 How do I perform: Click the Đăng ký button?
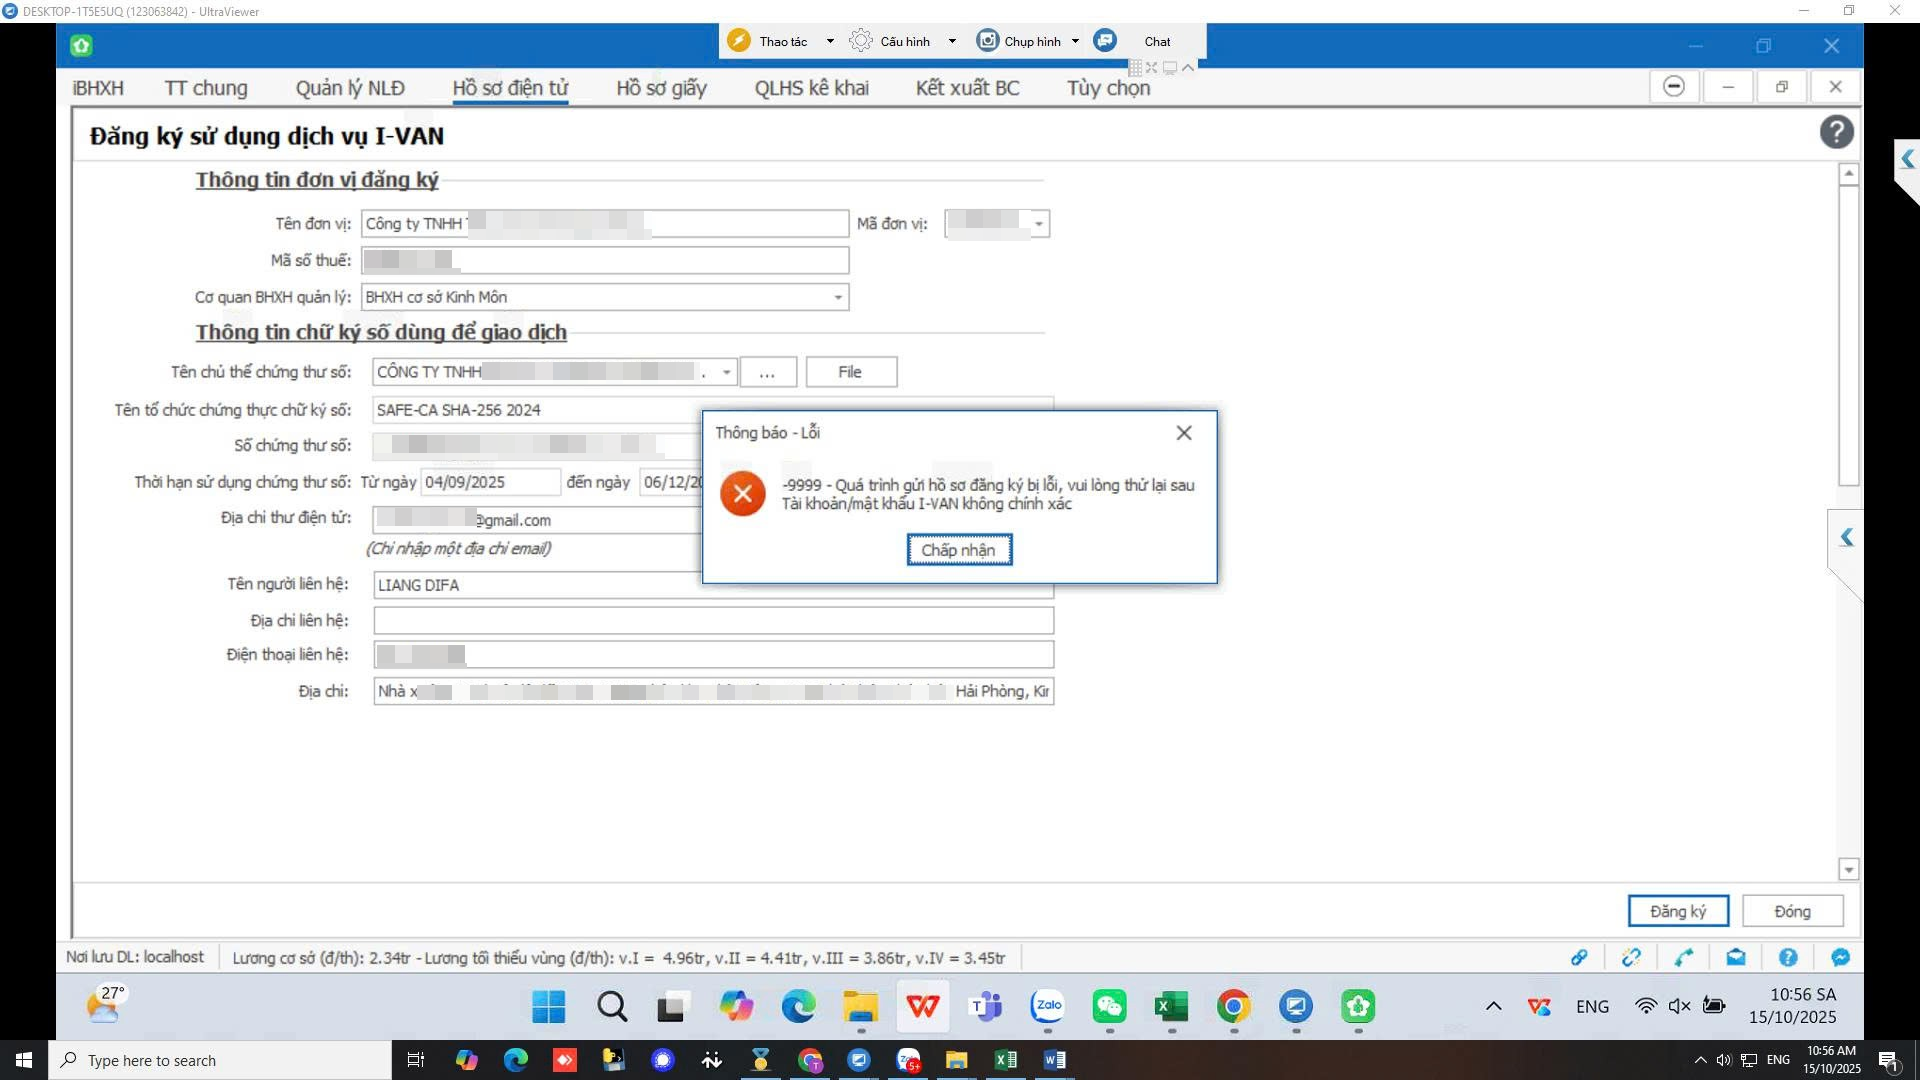coord(1677,911)
